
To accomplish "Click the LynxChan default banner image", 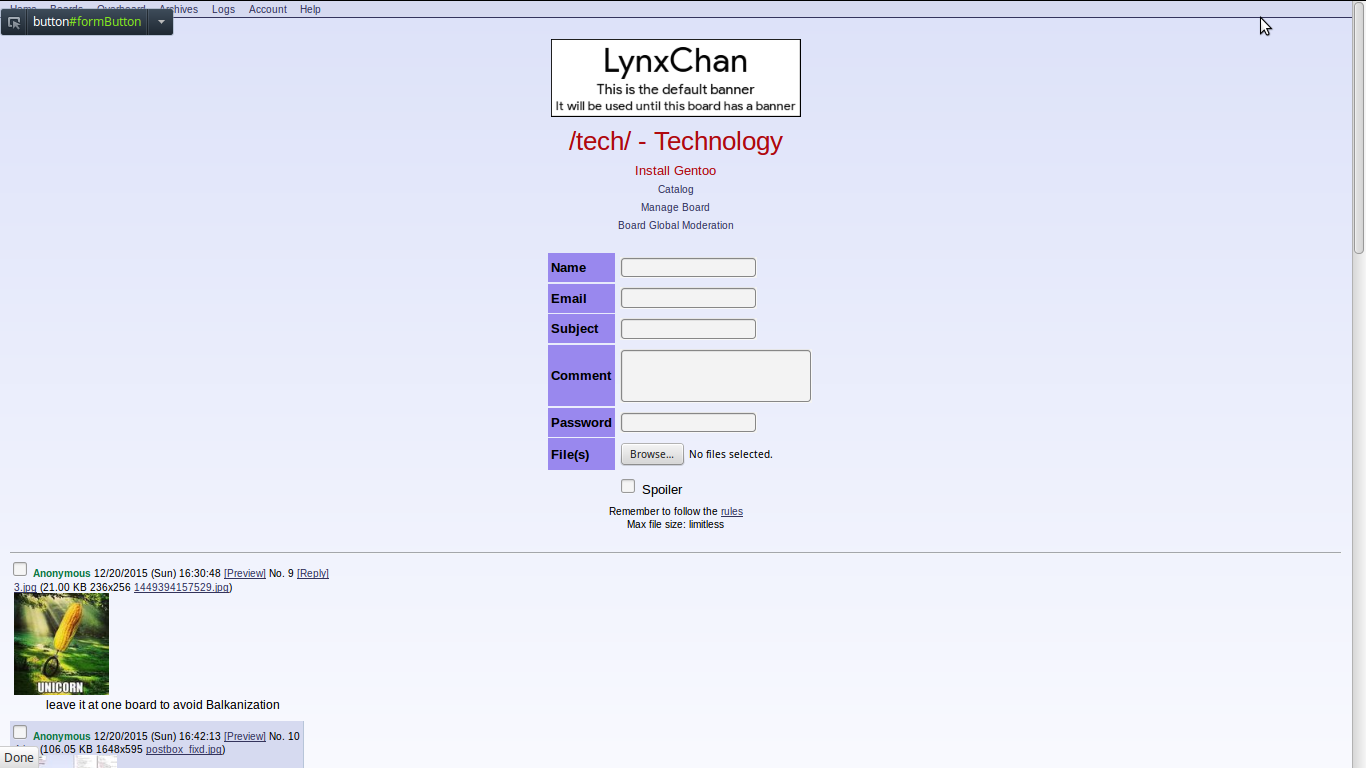I will tap(676, 78).
